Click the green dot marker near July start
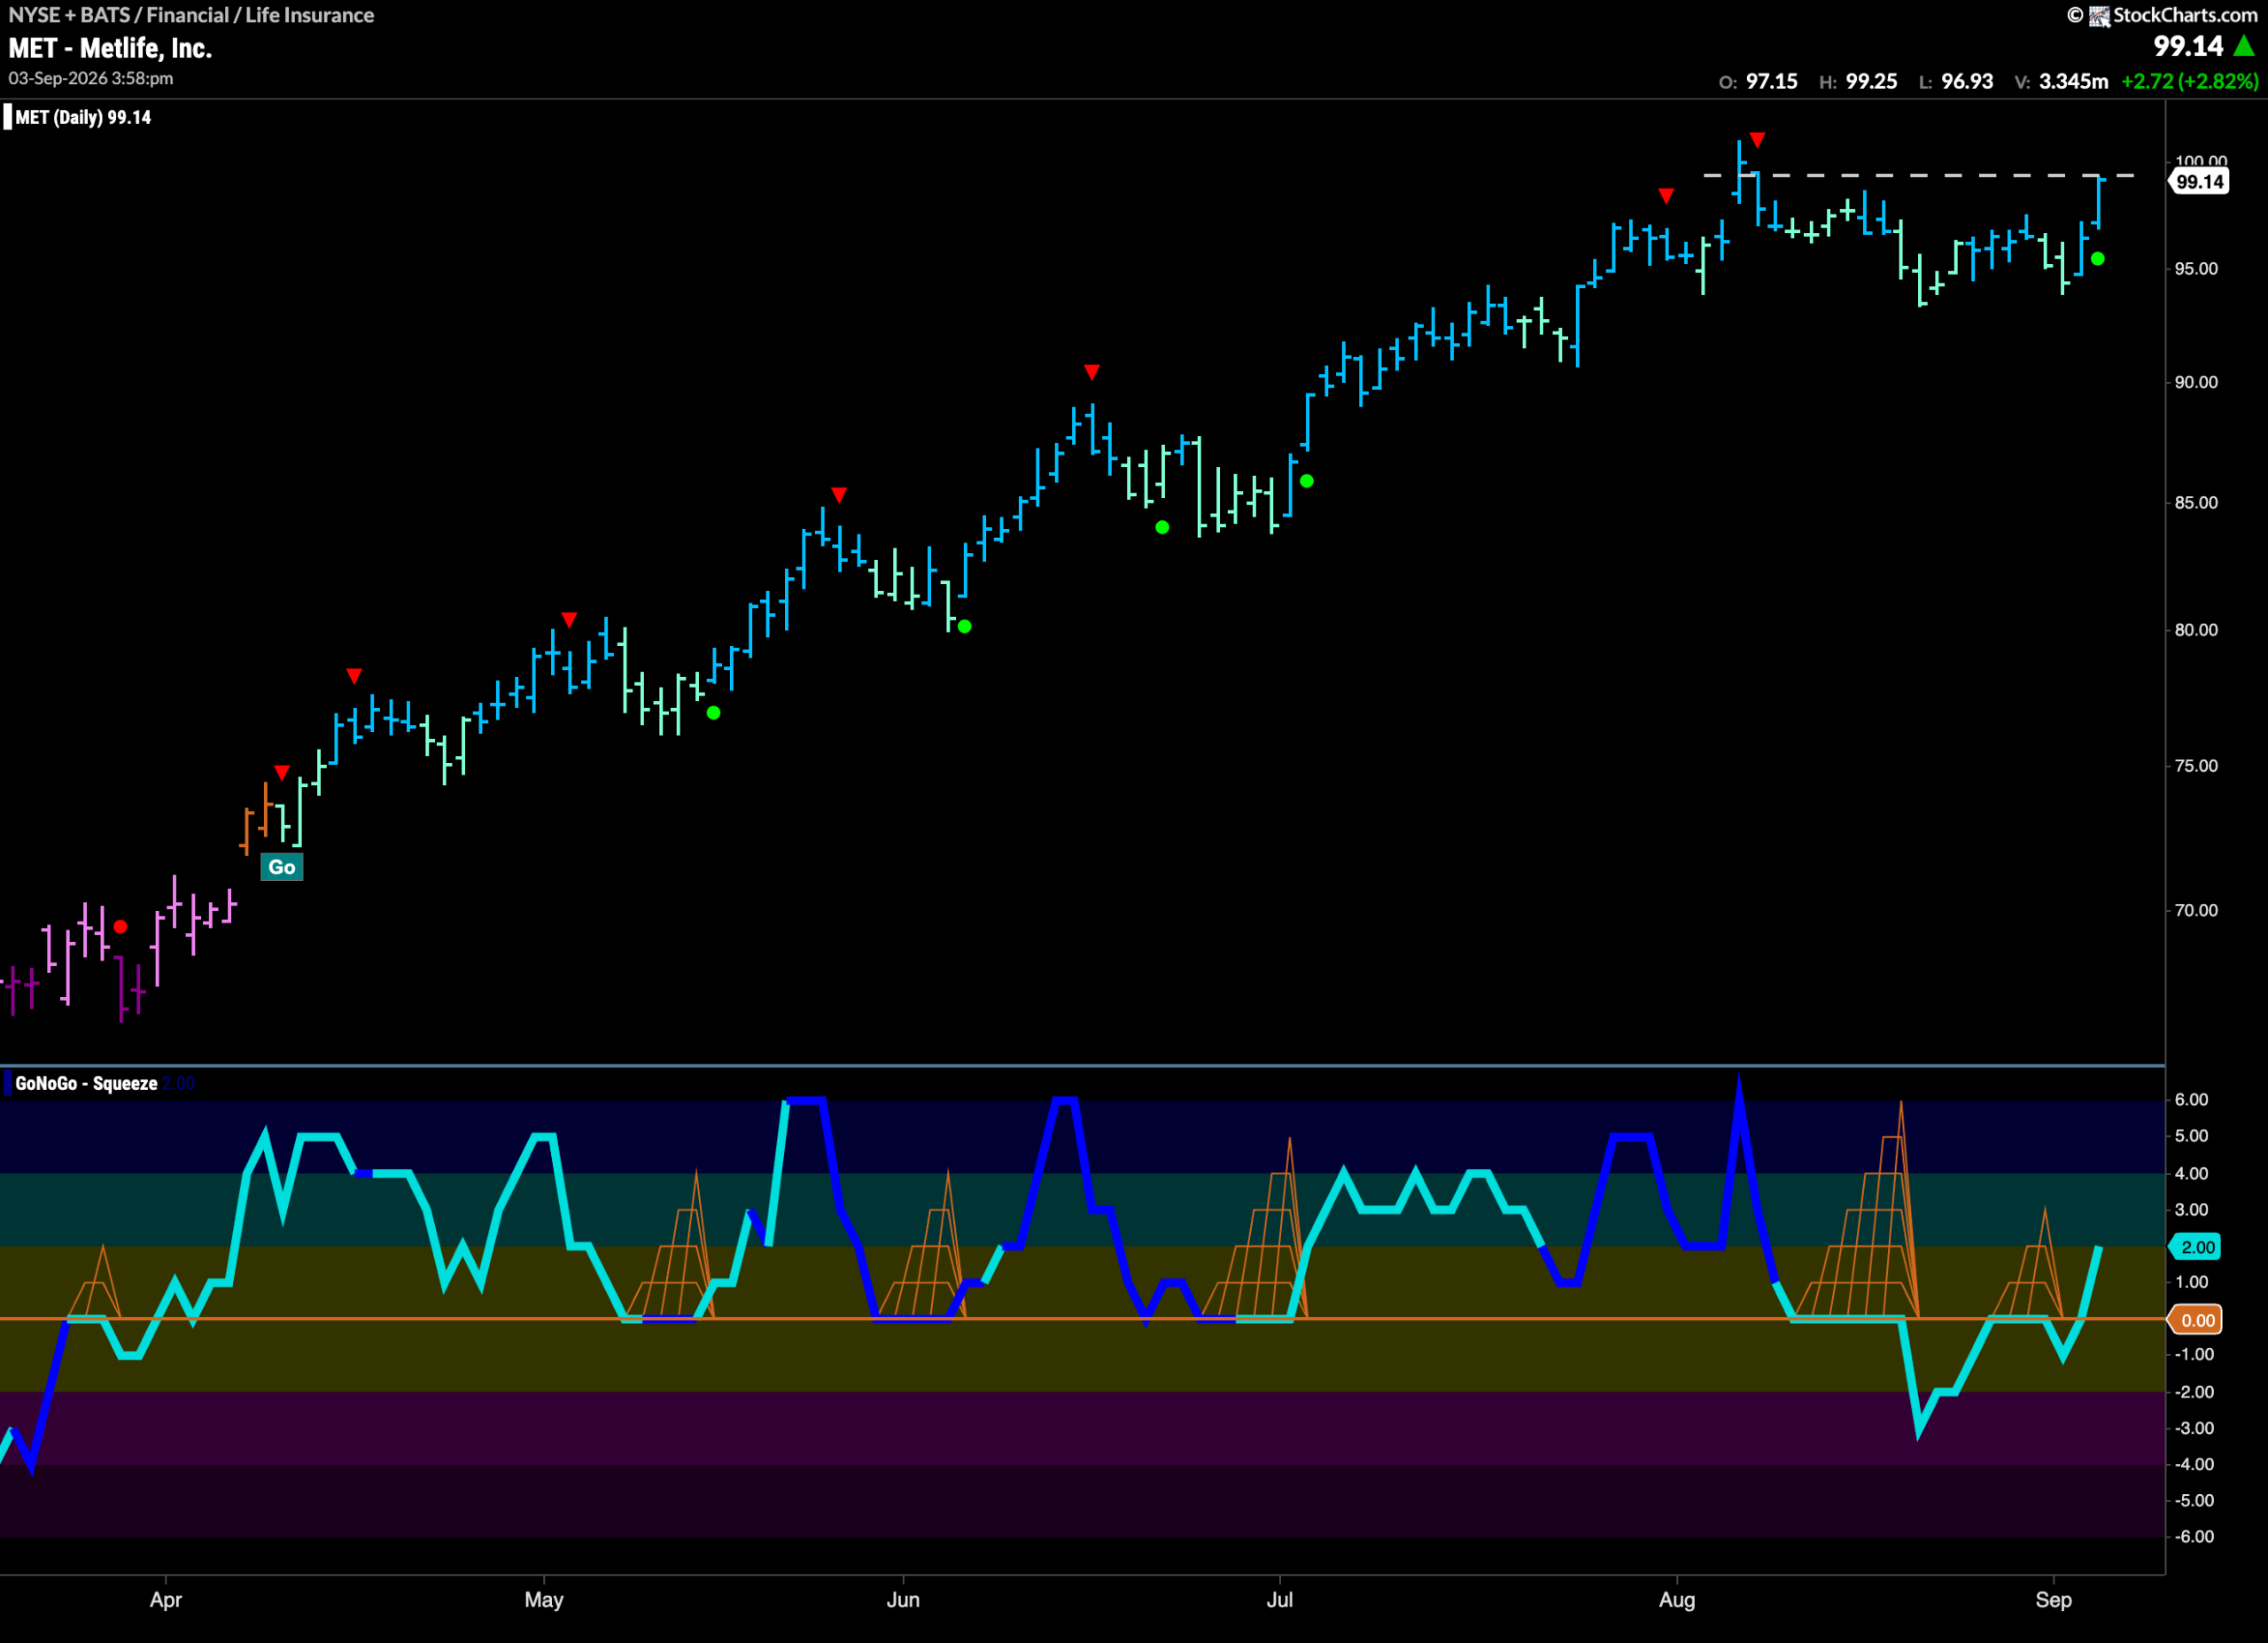Screen dimensions: 2268x1643 tap(1307, 481)
